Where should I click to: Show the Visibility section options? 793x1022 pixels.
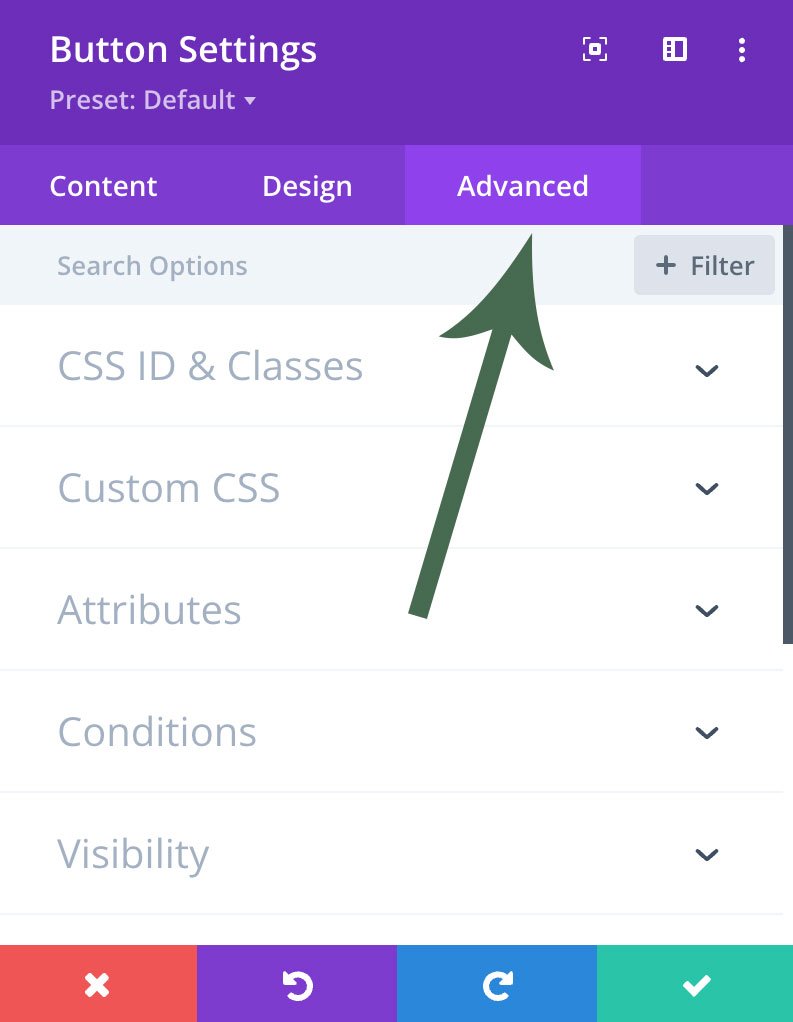coord(707,854)
